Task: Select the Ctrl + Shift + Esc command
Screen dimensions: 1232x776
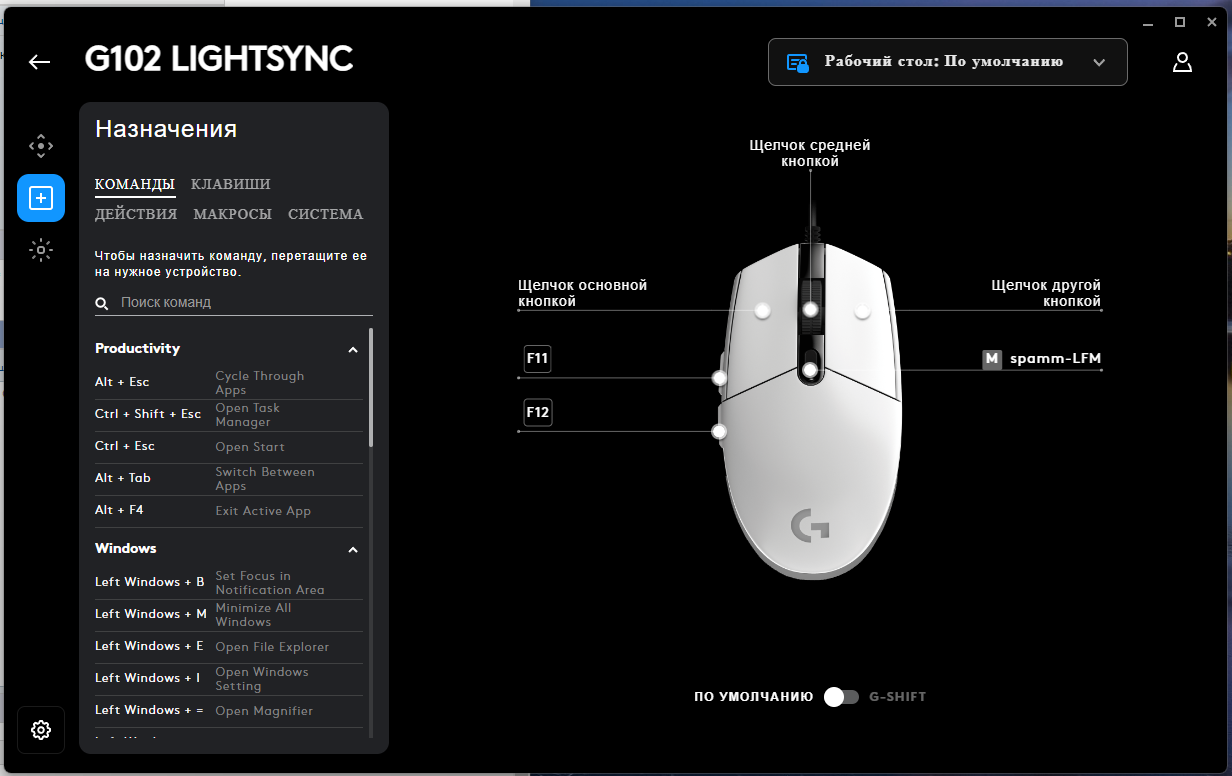Action: 229,415
